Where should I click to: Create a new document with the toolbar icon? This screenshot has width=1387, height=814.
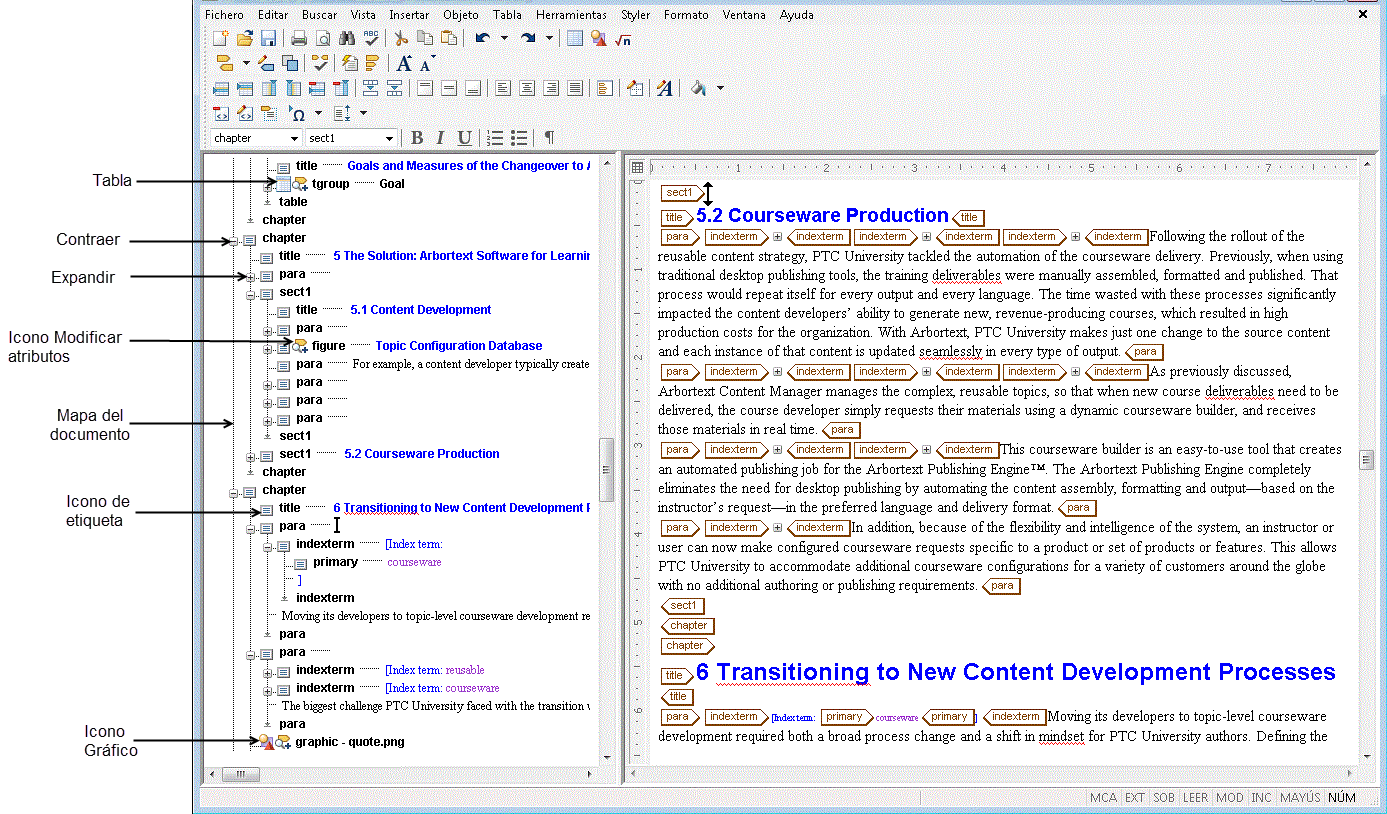[221, 39]
